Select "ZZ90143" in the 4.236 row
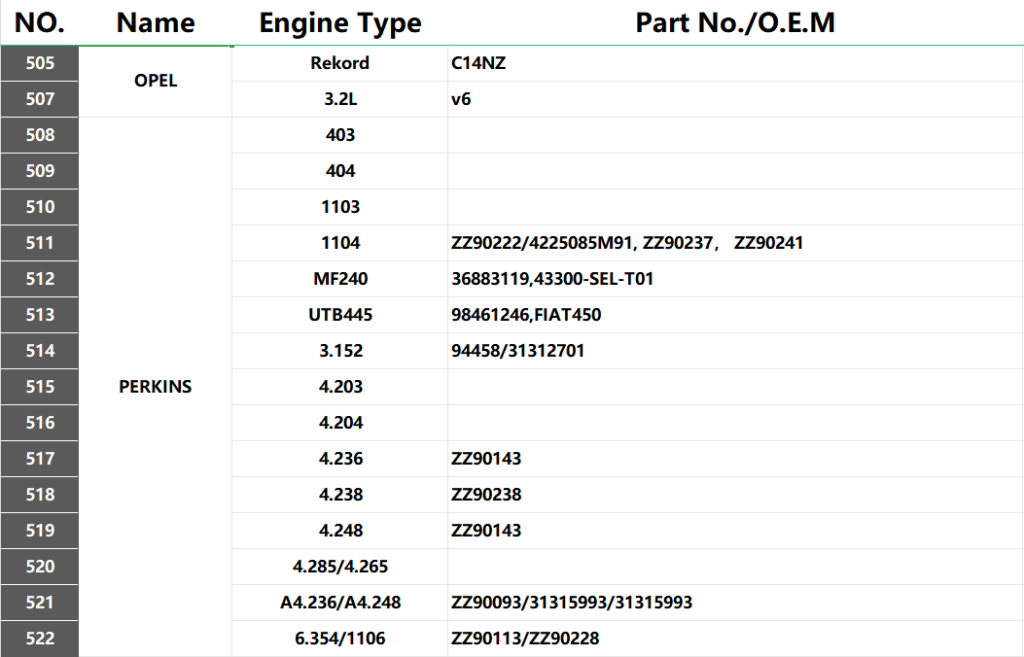Viewport: 1024px width, 657px height. [x=735, y=458]
